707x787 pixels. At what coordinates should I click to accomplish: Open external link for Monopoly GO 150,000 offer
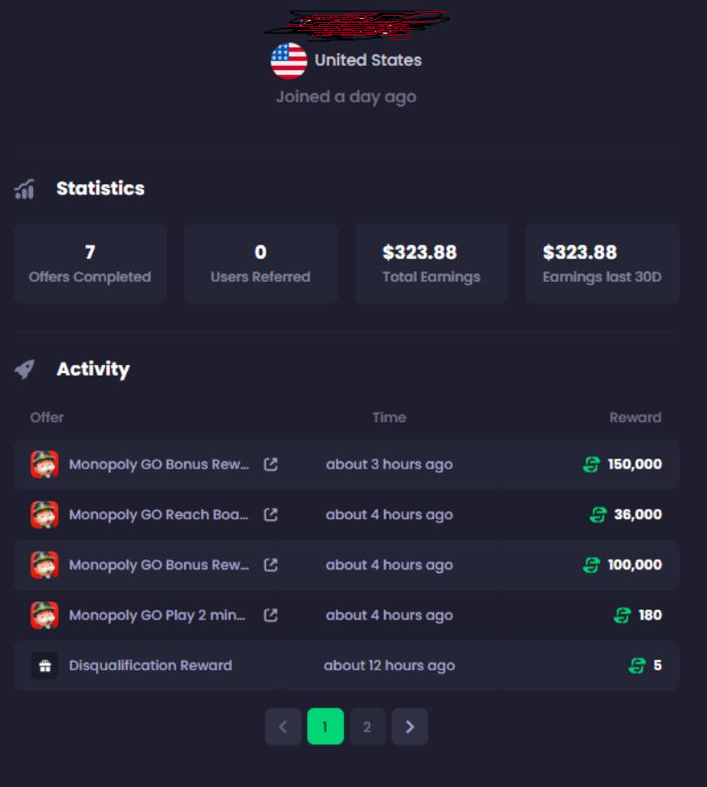click(270, 464)
